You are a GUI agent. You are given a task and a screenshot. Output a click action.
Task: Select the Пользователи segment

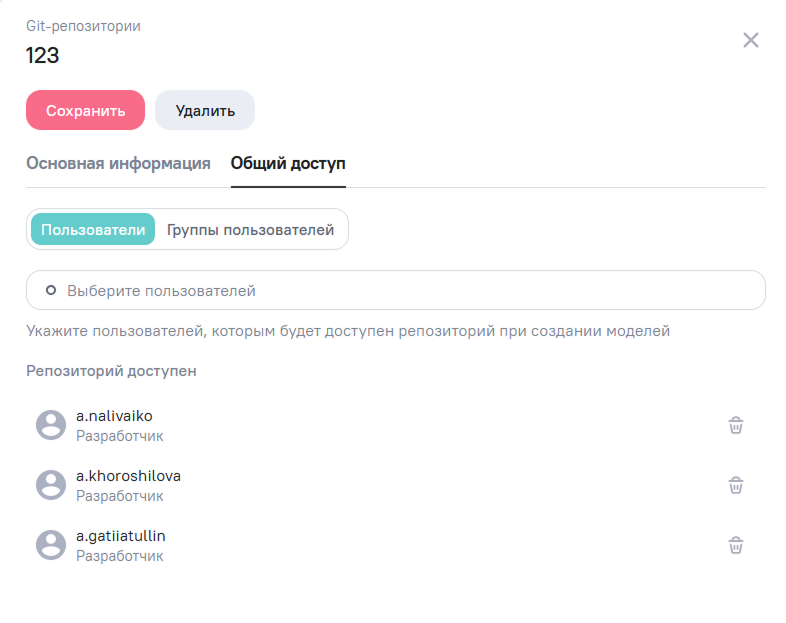(x=93, y=230)
